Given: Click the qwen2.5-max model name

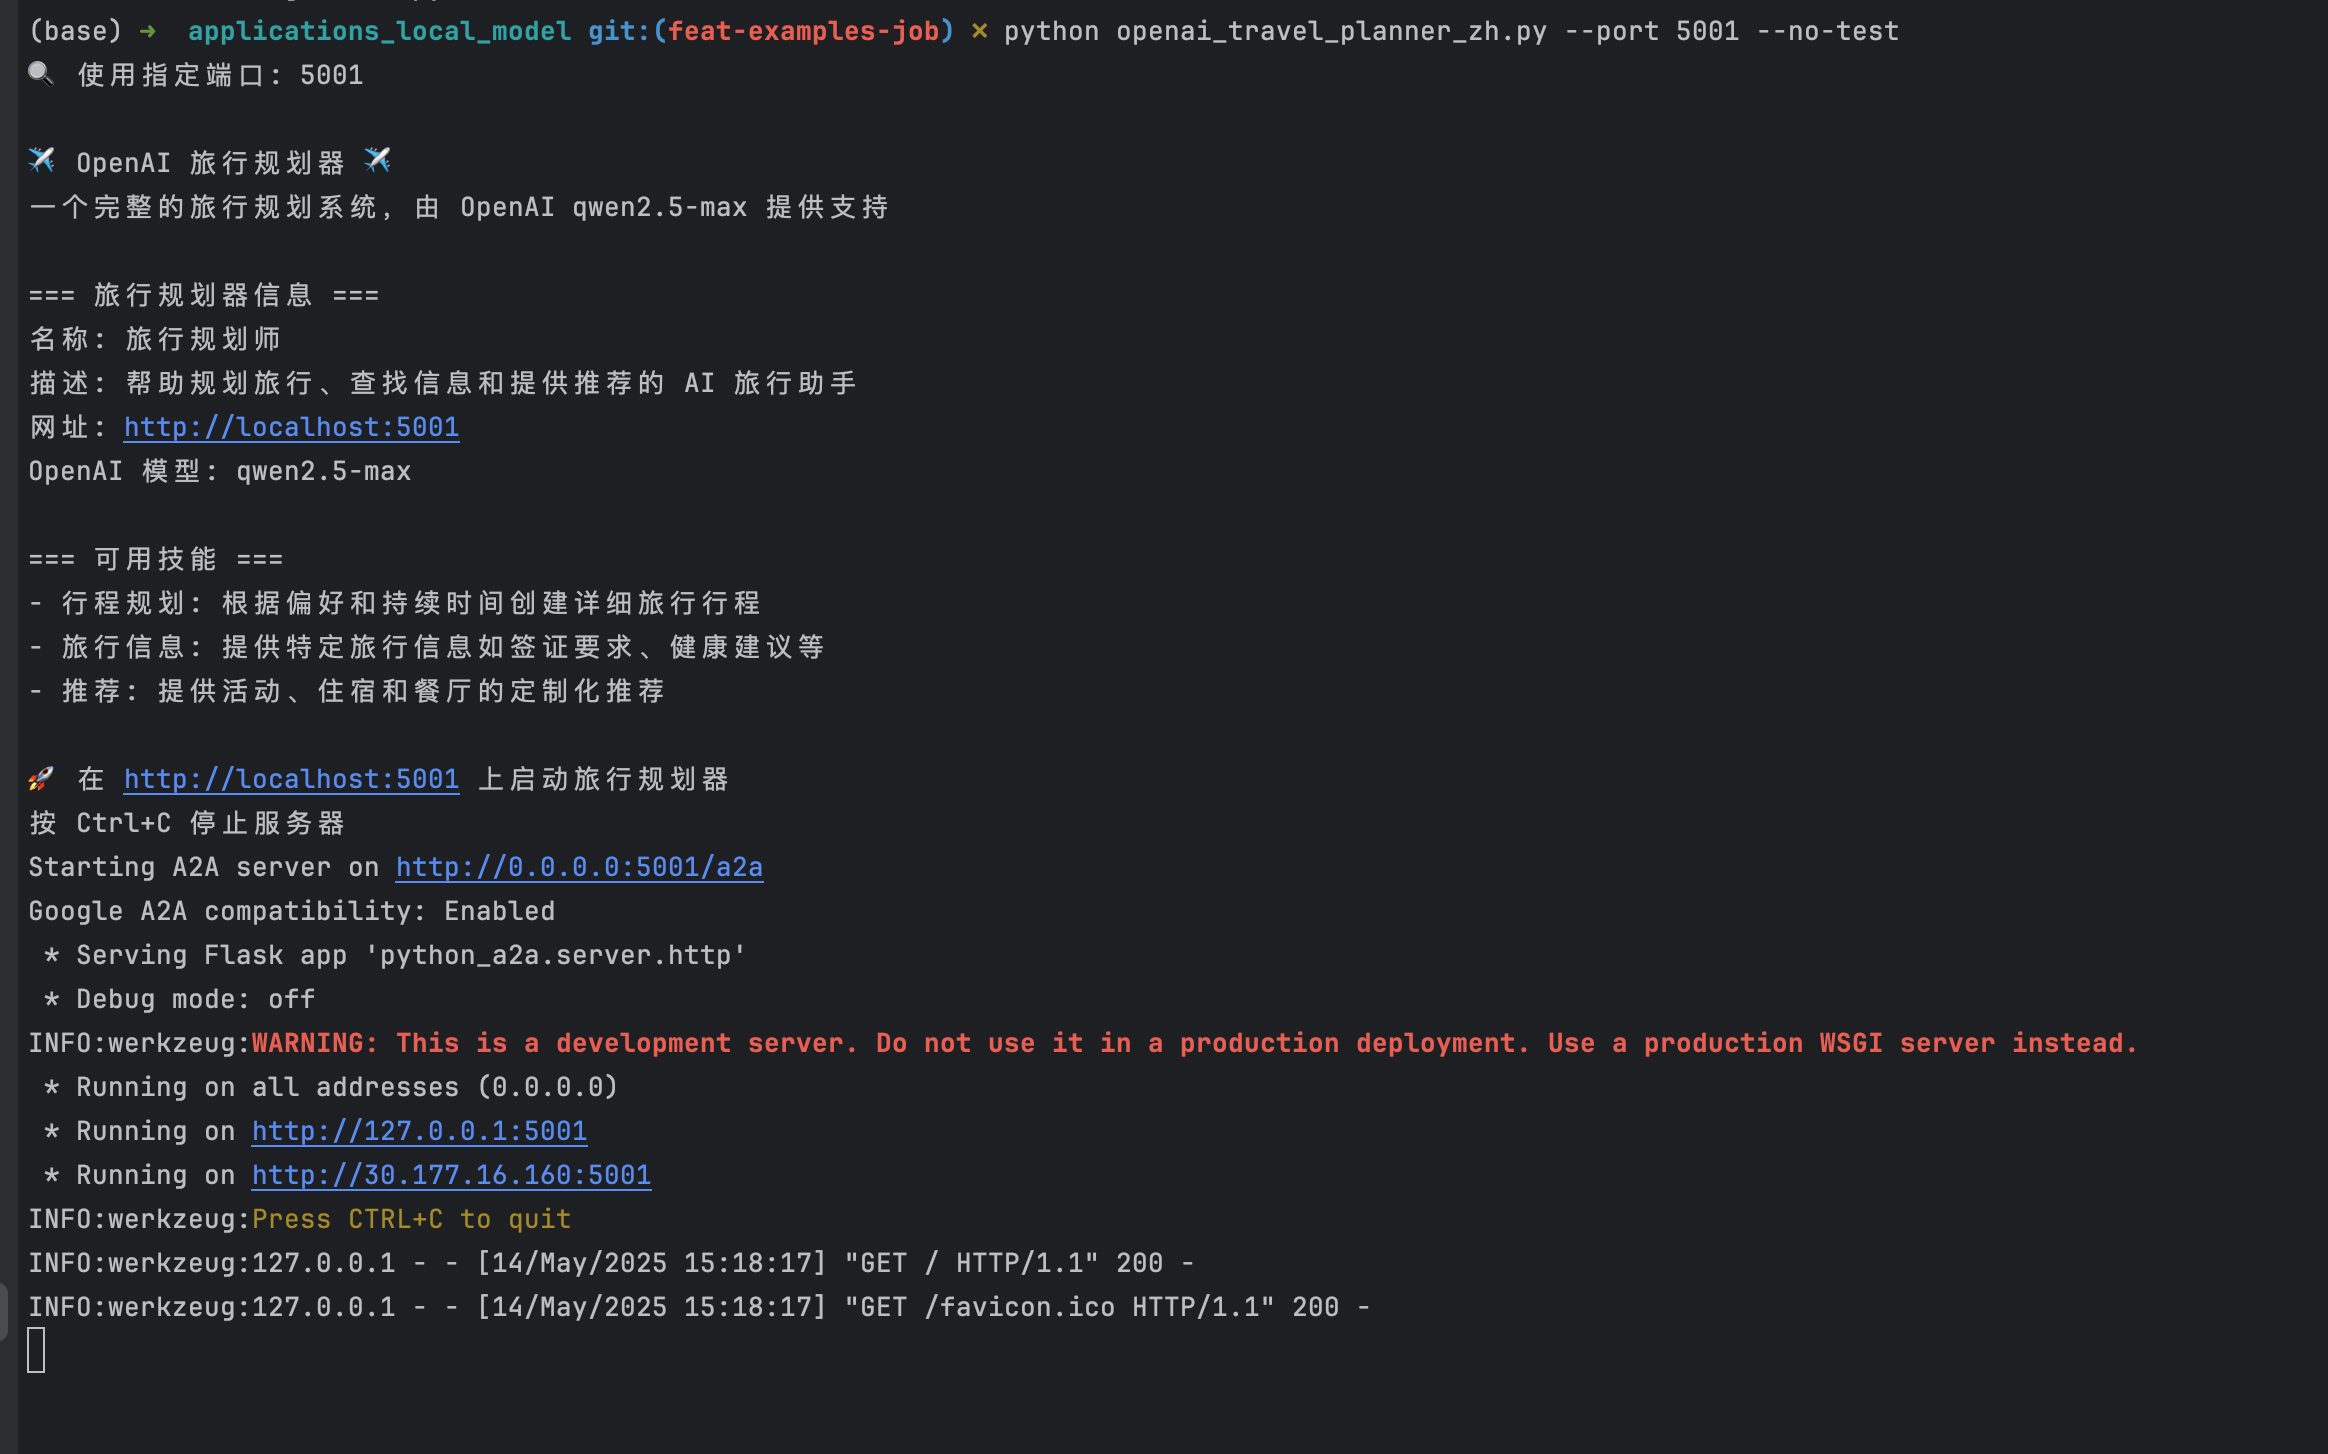Looking at the screenshot, I should click(x=323, y=470).
